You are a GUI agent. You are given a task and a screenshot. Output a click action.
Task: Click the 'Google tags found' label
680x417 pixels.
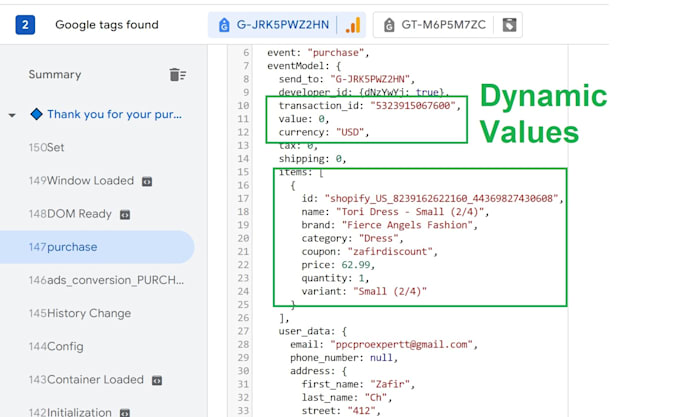[x=107, y=25]
